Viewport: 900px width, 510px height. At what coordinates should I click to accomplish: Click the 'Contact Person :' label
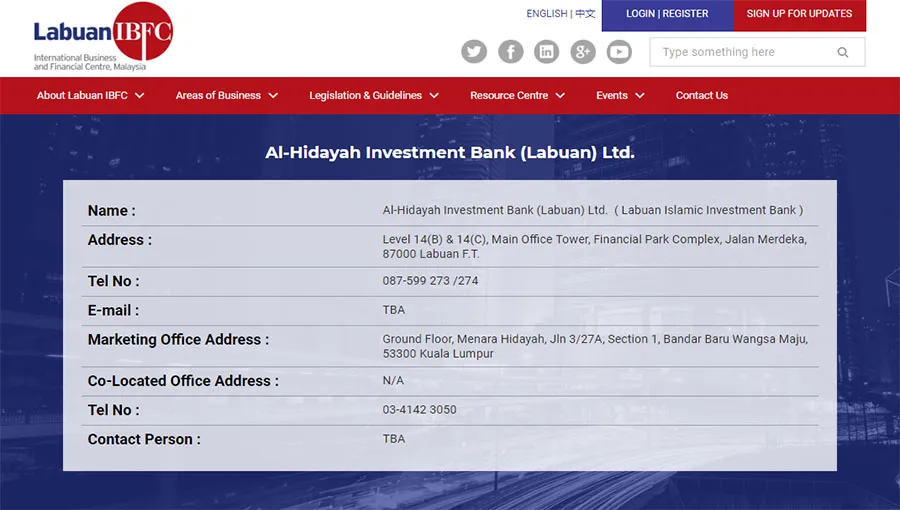point(144,439)
